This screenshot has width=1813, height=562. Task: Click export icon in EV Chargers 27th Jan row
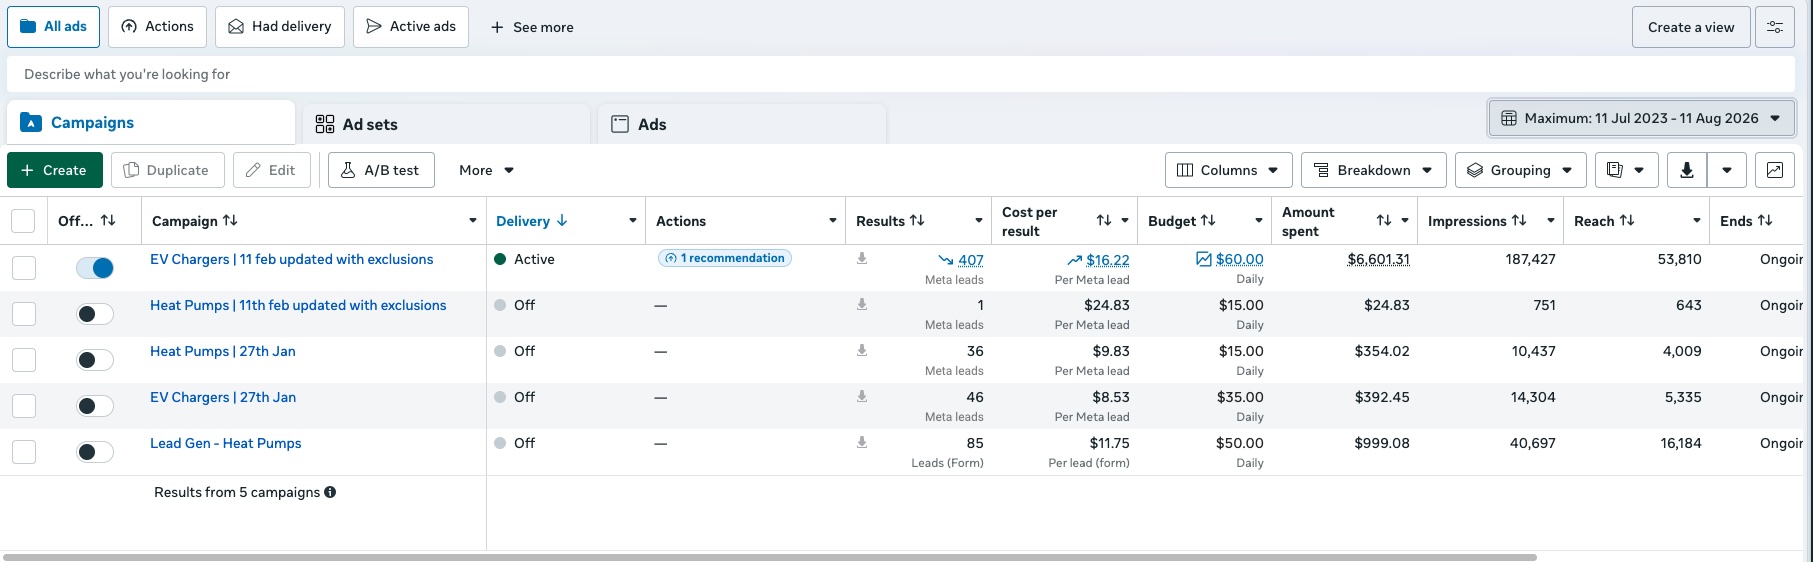[862, 396]
